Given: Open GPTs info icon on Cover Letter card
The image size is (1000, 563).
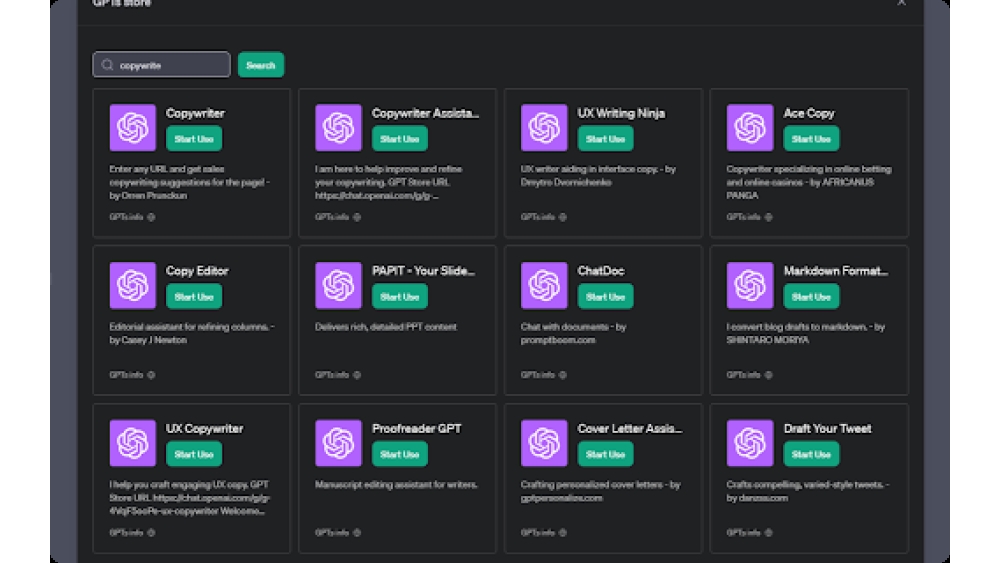Looking at the screenshot, I should (x=562, y=532).
